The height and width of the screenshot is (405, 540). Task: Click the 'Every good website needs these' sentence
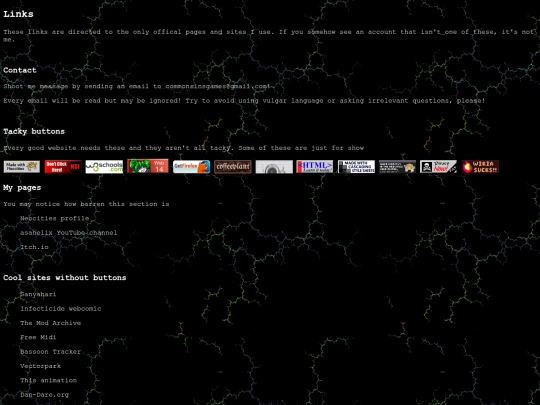tap(184, 148)
